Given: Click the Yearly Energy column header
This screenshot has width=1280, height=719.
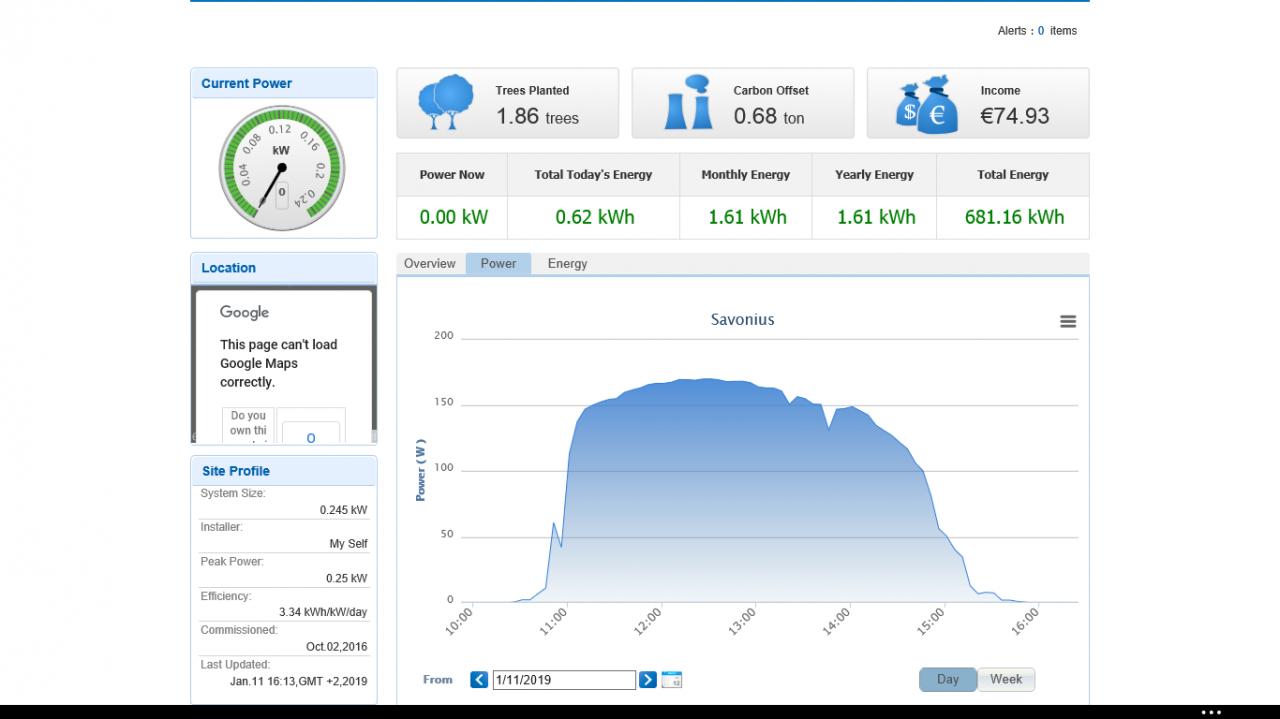Looking at the screenshot, I should click(x=875, y=175).
